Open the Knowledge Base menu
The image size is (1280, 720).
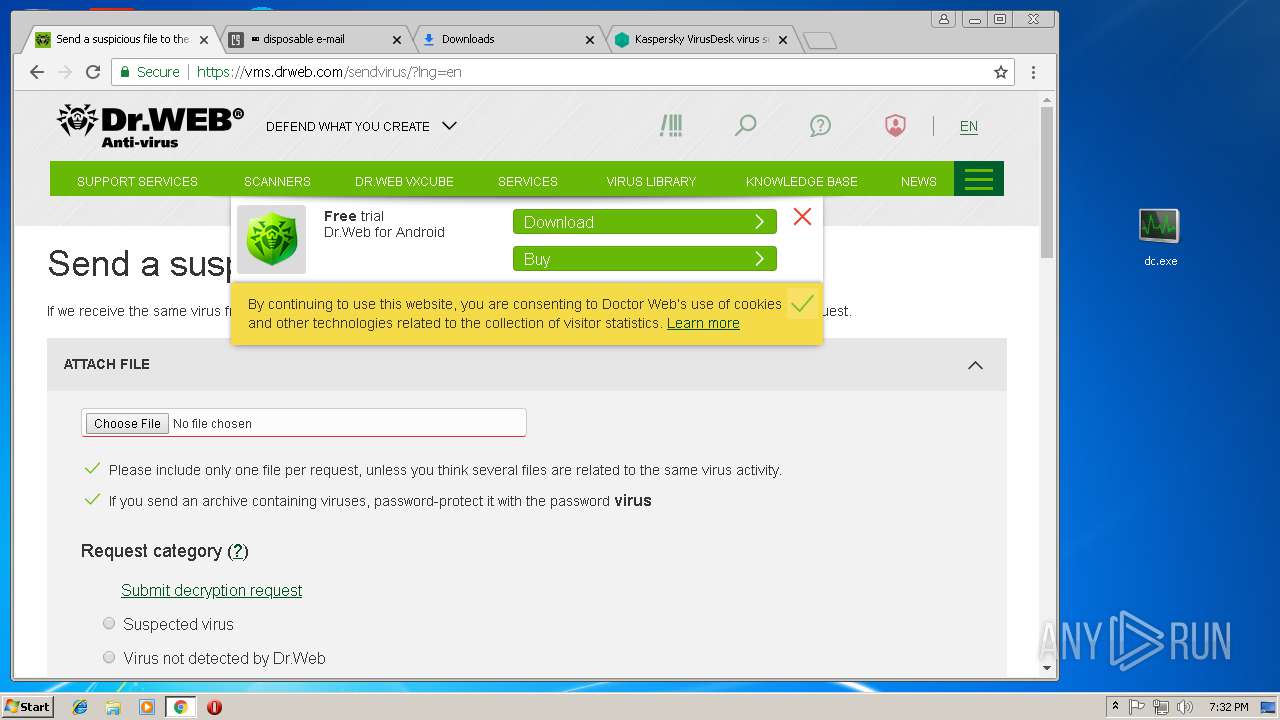pos(802,181)
